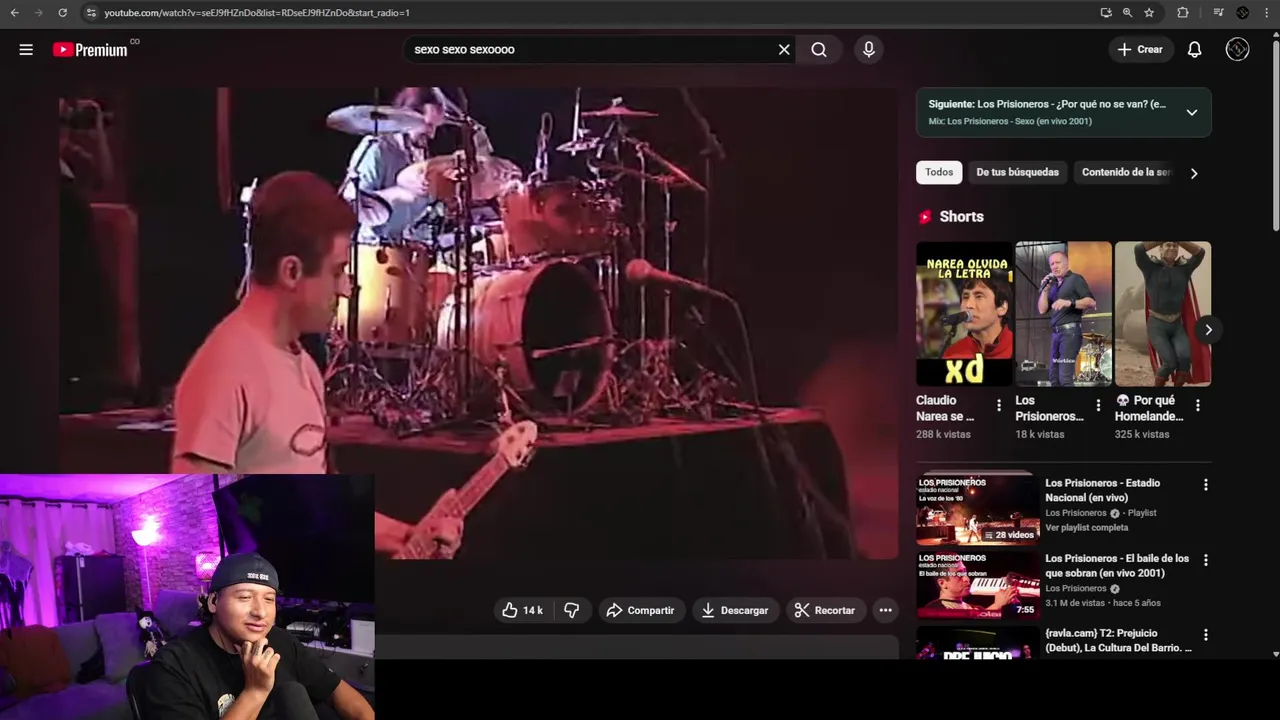
Task: Go back with browser back arrow
Action: tap(14, 13)
